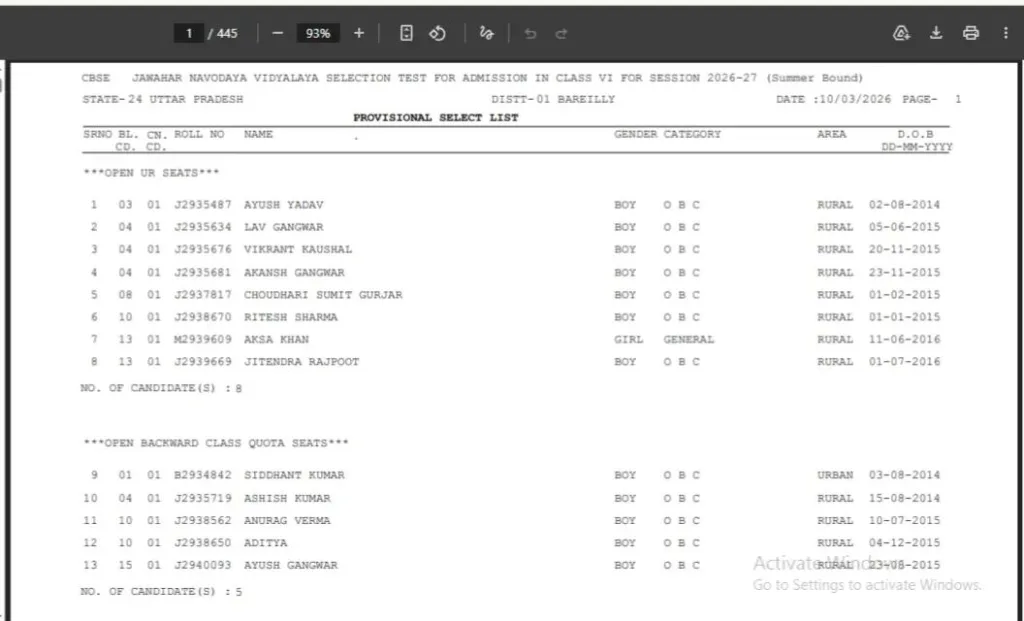This screenshot has width=1024, height=621.
Task: Click the zoom out minus button
Action: point(277,33)
